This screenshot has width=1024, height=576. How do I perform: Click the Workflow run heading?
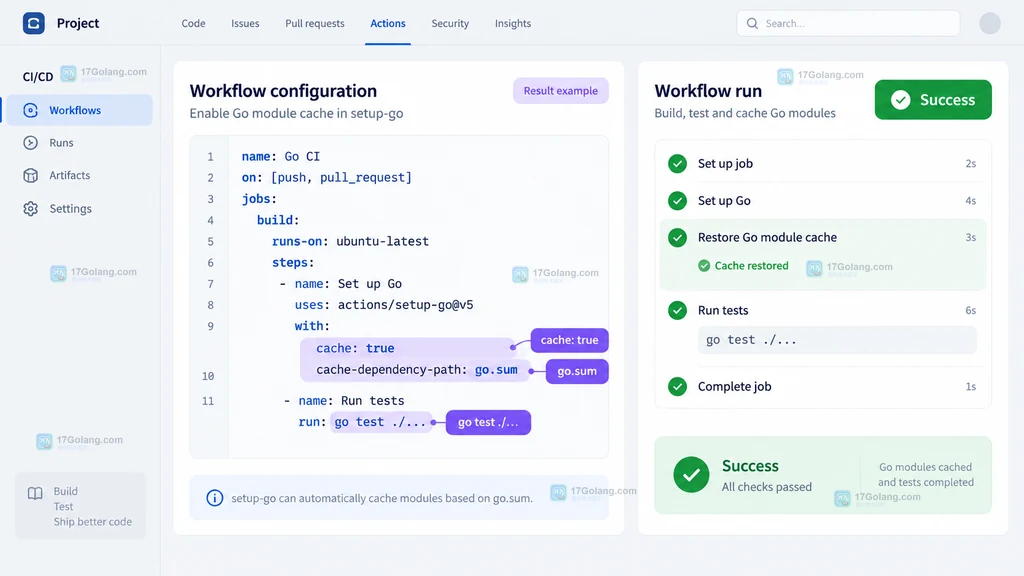[x=708, y=91]
